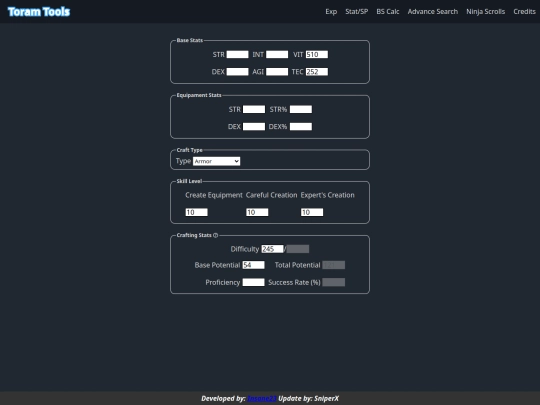Select the TEC field showing 252
540x405 pixels.
click(x=317, y=72)
